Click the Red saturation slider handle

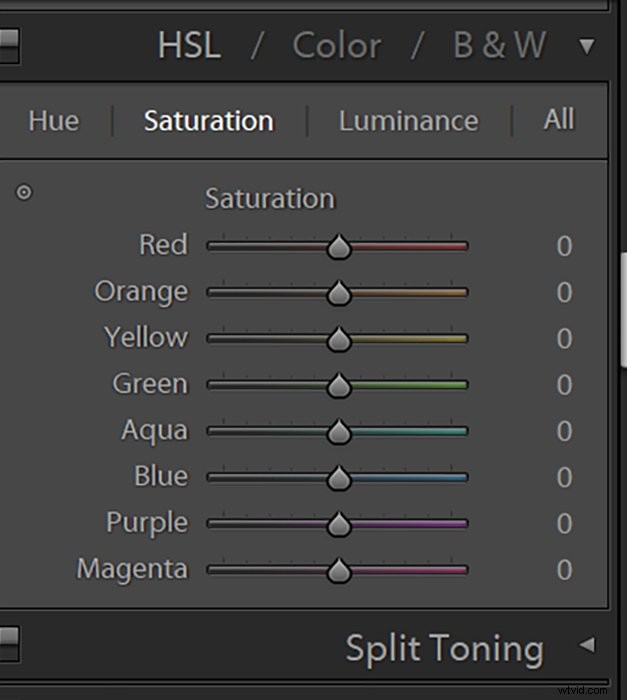point(339,246)
